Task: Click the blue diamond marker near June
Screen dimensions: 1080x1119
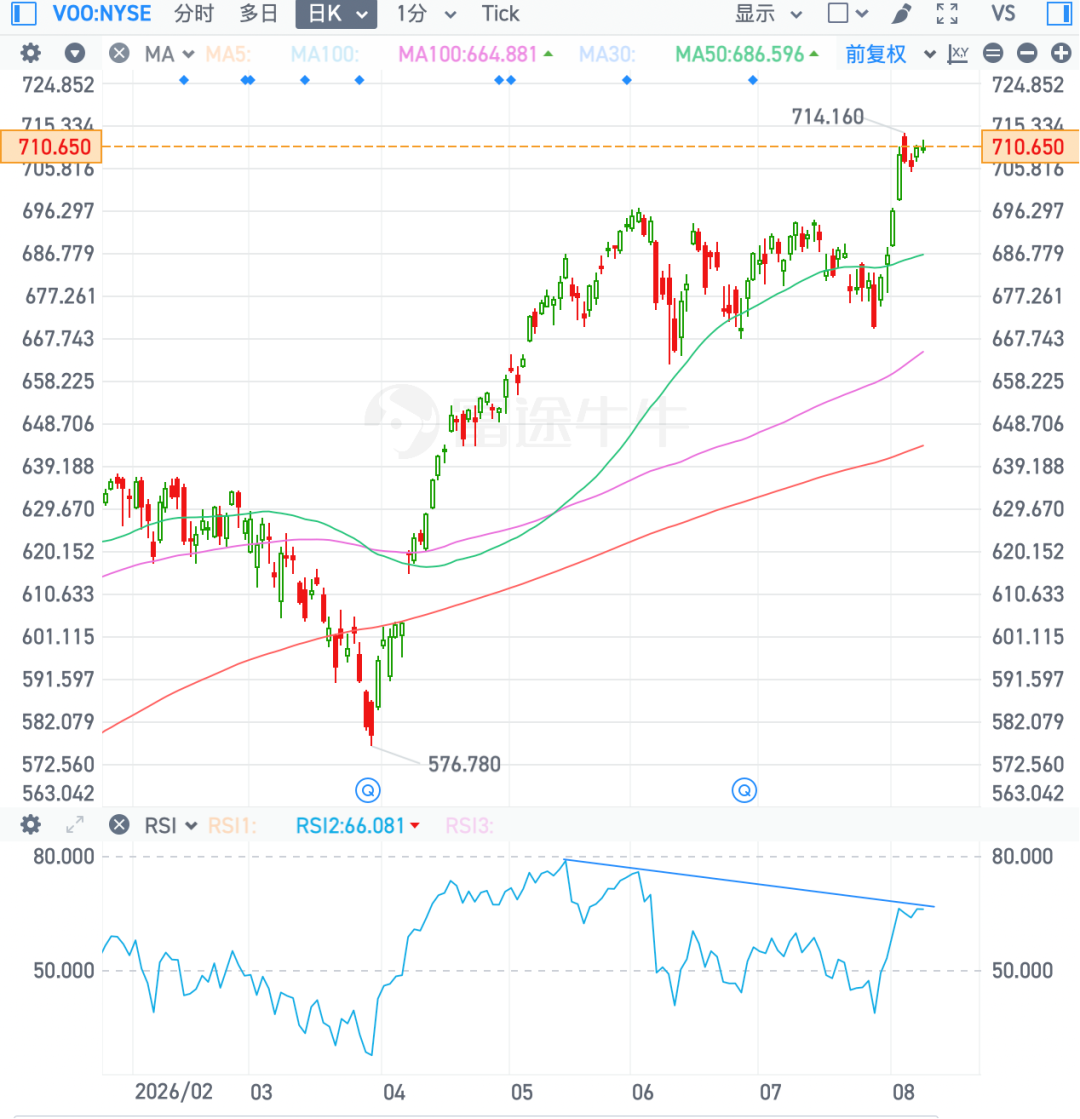Action: (627, 80)
